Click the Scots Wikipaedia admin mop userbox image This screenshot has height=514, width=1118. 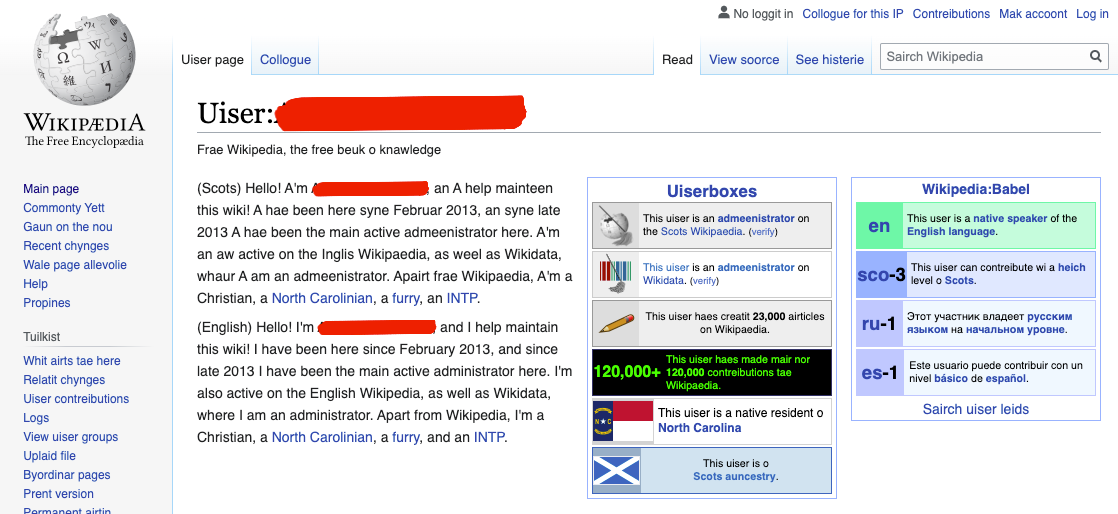point(615,225)
